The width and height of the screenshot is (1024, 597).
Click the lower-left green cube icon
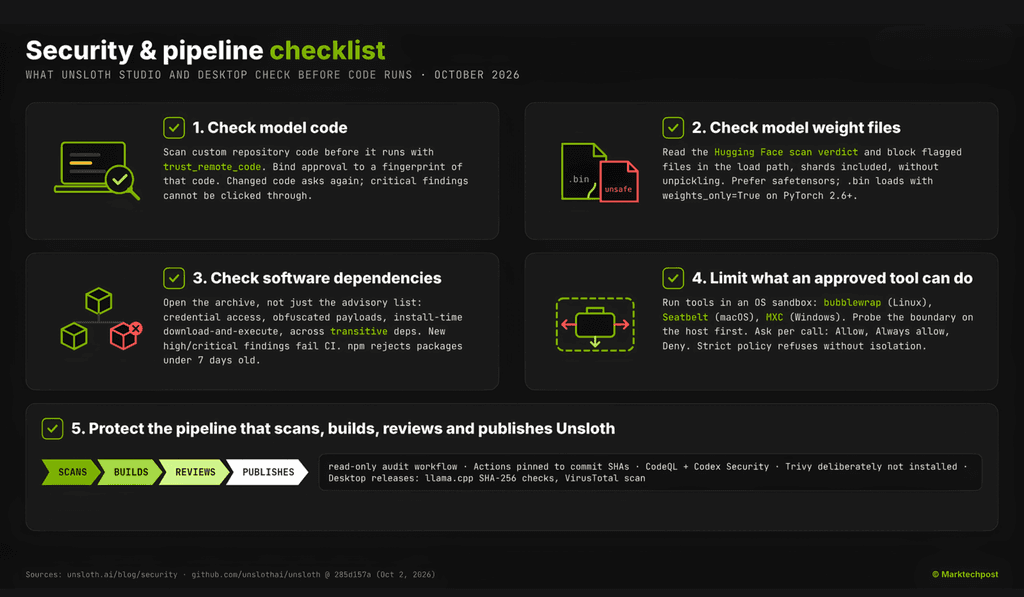pos(74,336)
